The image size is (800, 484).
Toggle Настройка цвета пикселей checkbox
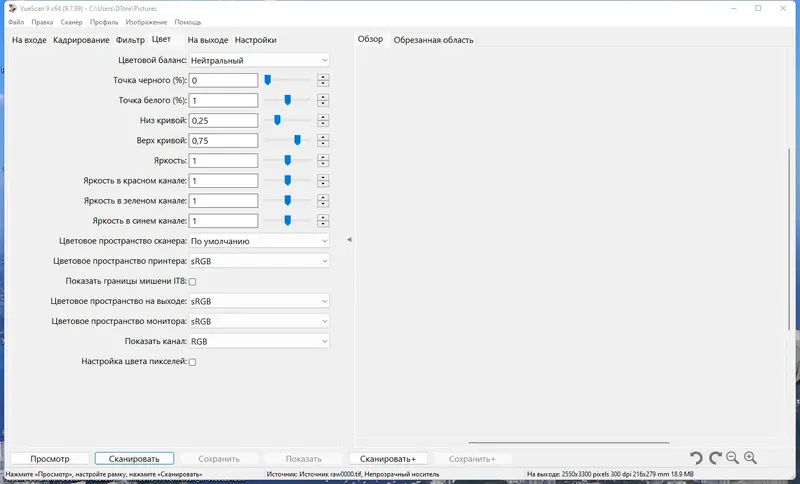click(192, 362)
